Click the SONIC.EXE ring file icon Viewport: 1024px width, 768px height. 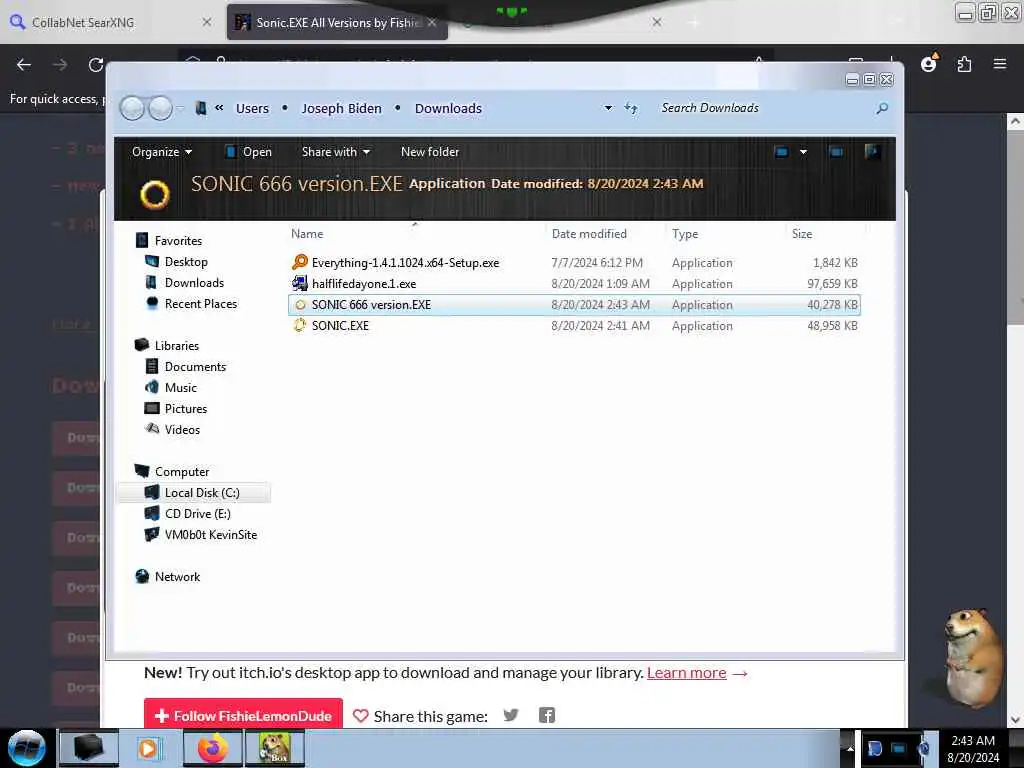coord(300,325)
